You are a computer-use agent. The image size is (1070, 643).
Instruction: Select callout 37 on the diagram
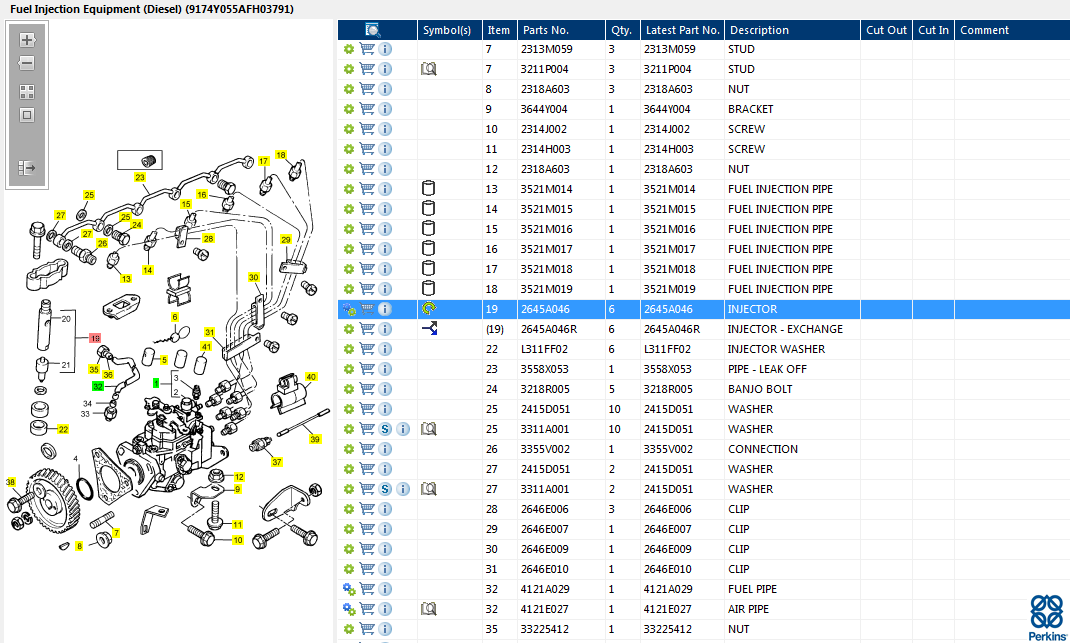tap(277, 462)
